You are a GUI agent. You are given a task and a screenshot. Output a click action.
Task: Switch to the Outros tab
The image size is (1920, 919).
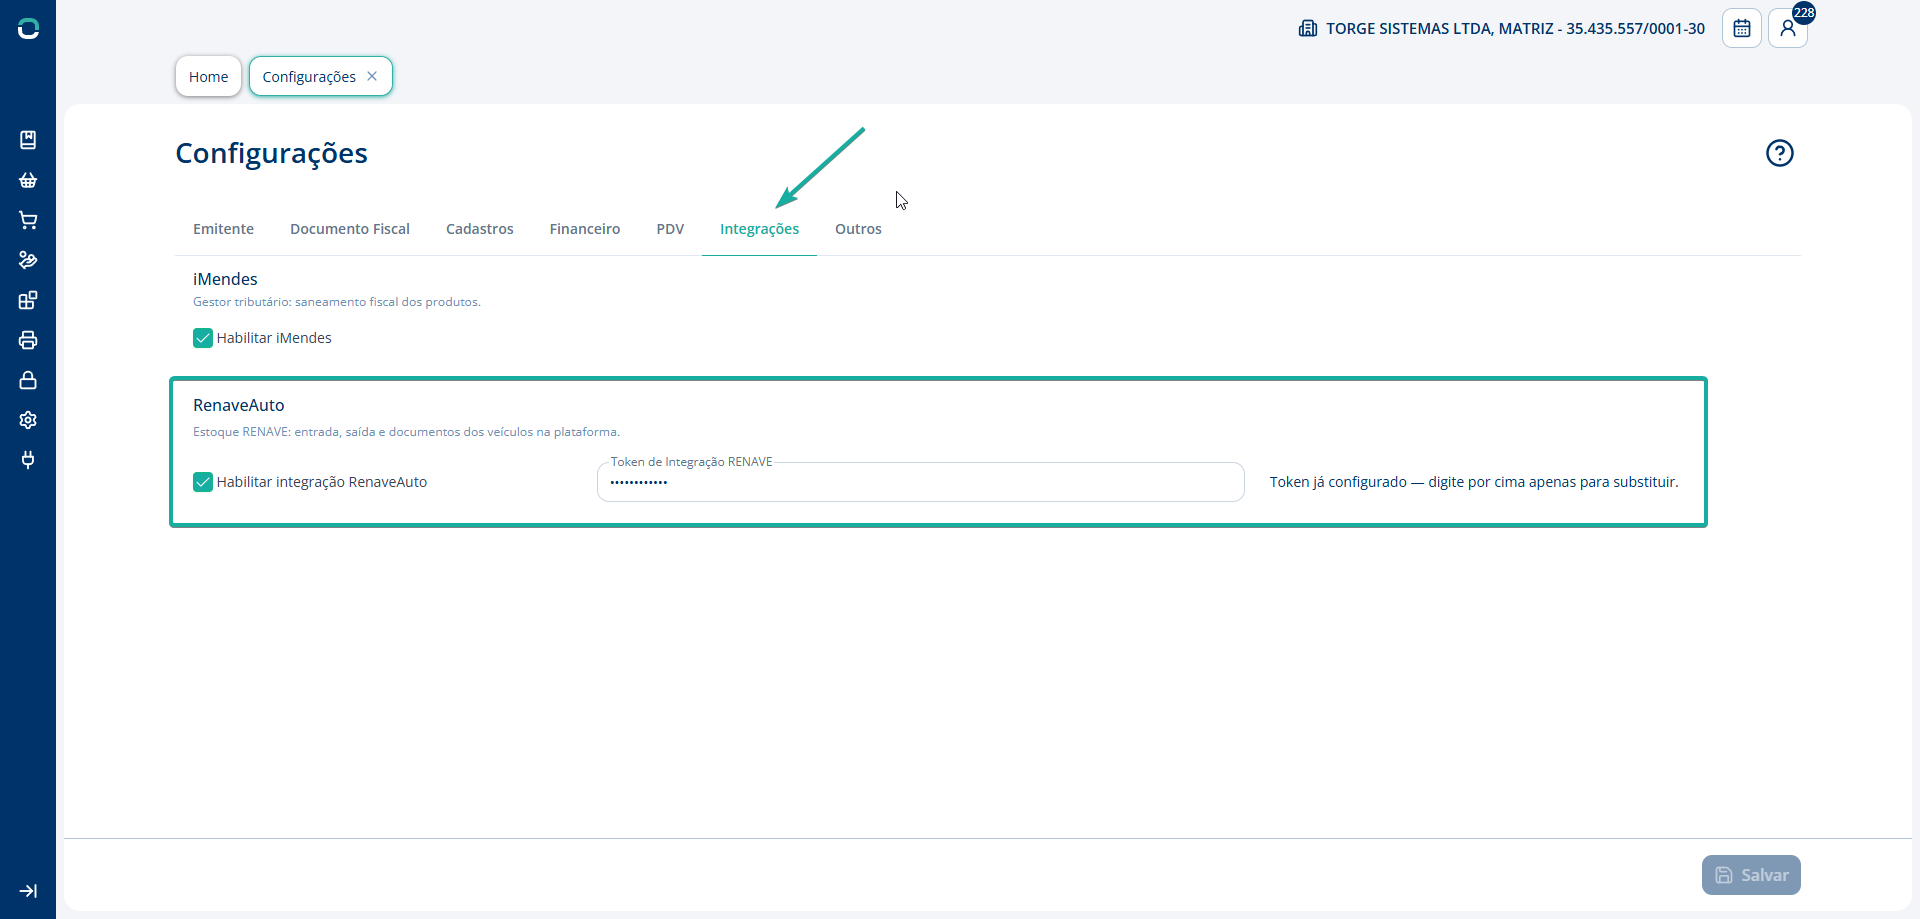(858, 229)
